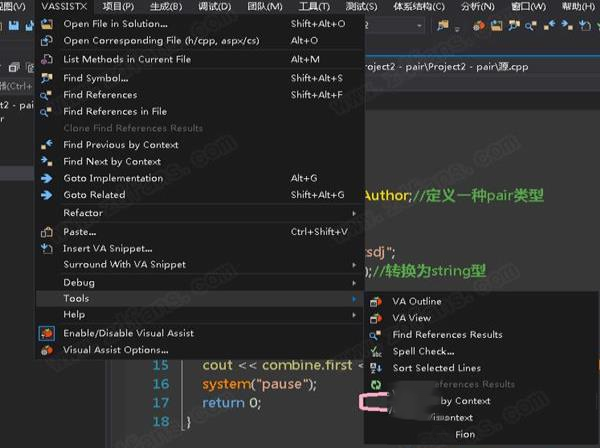Click the Open File in Solution icon
Image resolution: width=600 pixels, height=448 pixels.
click(x=46, y=24)
